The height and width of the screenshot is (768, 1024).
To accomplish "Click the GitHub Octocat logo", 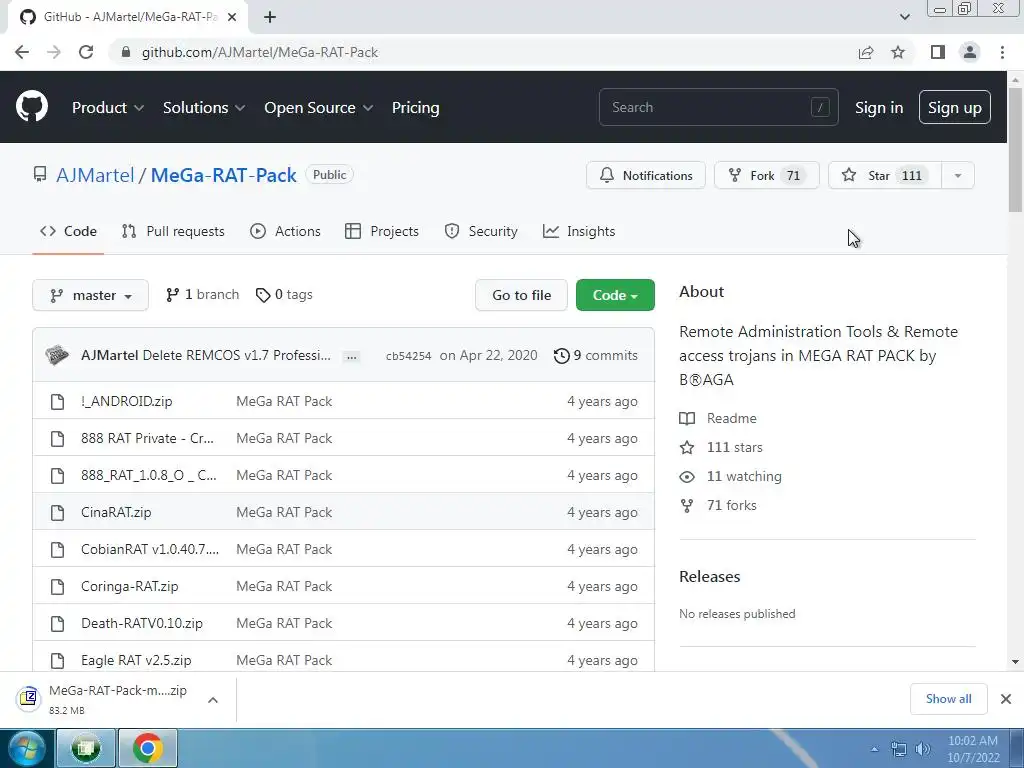I will [x=32, y=107].
